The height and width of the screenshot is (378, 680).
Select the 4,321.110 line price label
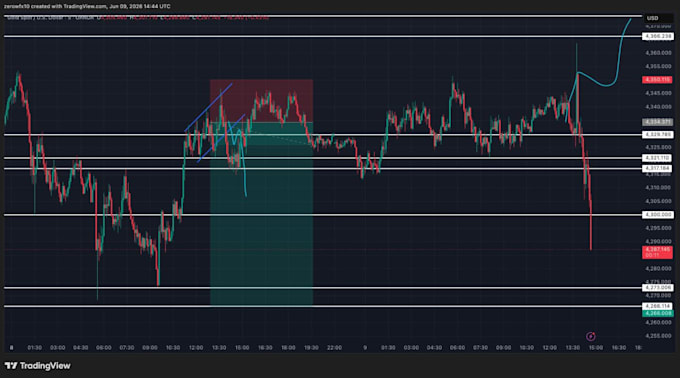657,158
